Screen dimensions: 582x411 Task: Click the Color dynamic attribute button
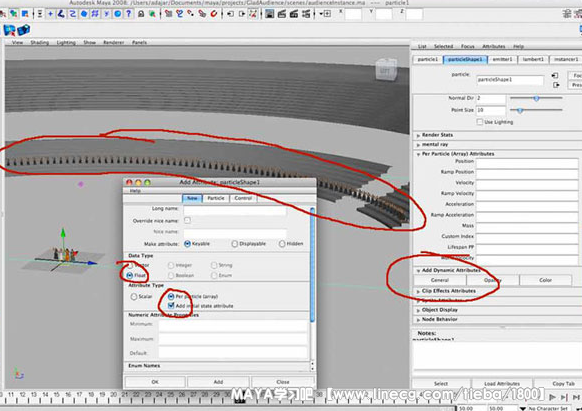click(x=545, y=280)
